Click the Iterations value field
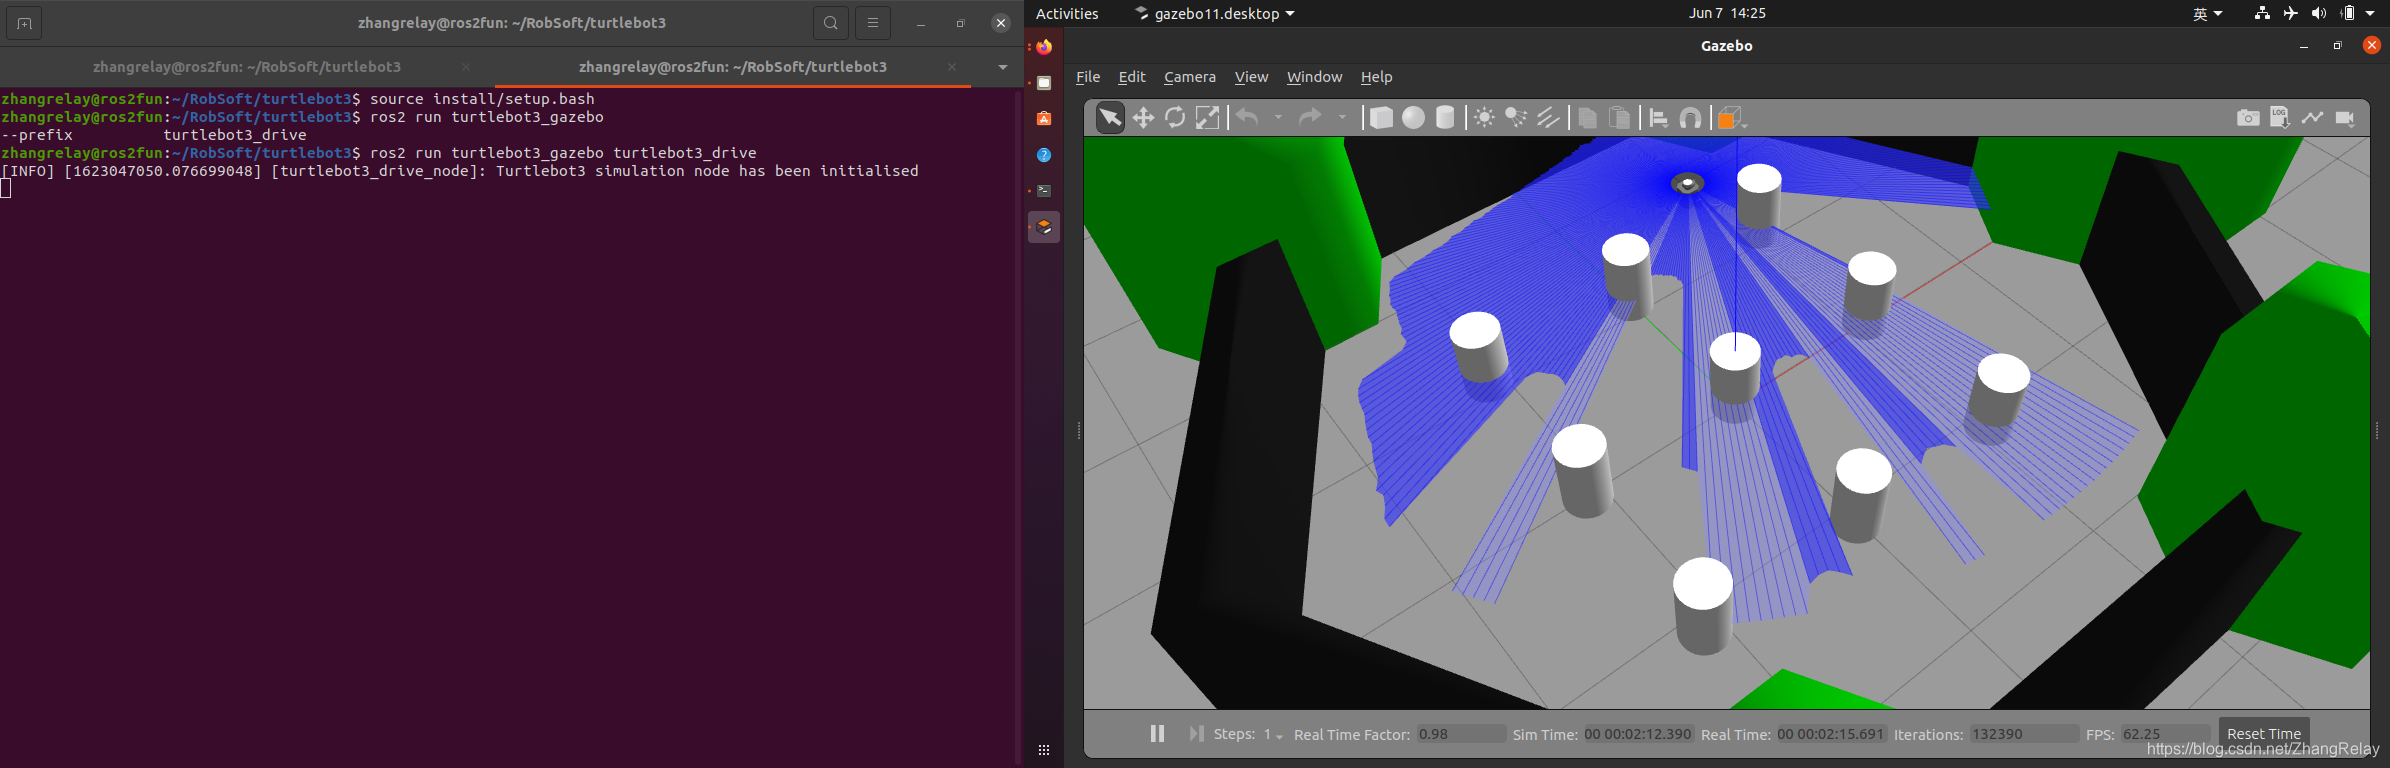Screen dimensions: 2390x768 2024,734
